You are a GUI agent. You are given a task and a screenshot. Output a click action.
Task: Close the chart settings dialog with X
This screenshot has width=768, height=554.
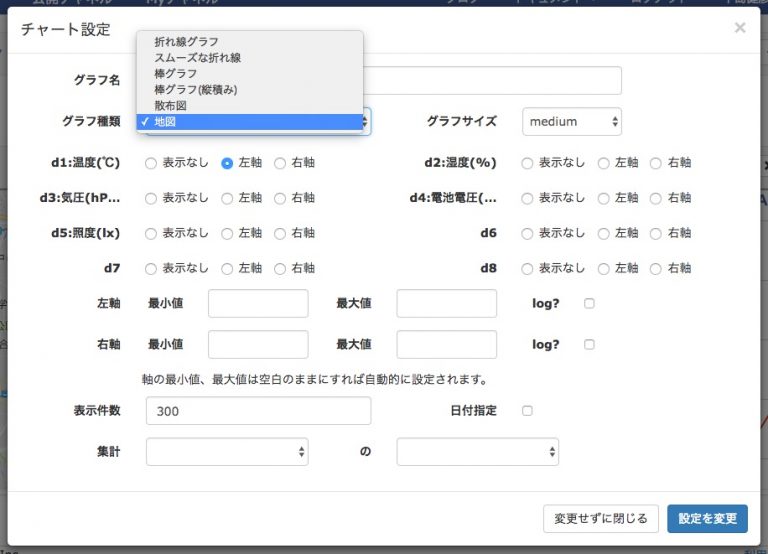tap(740, 28)
